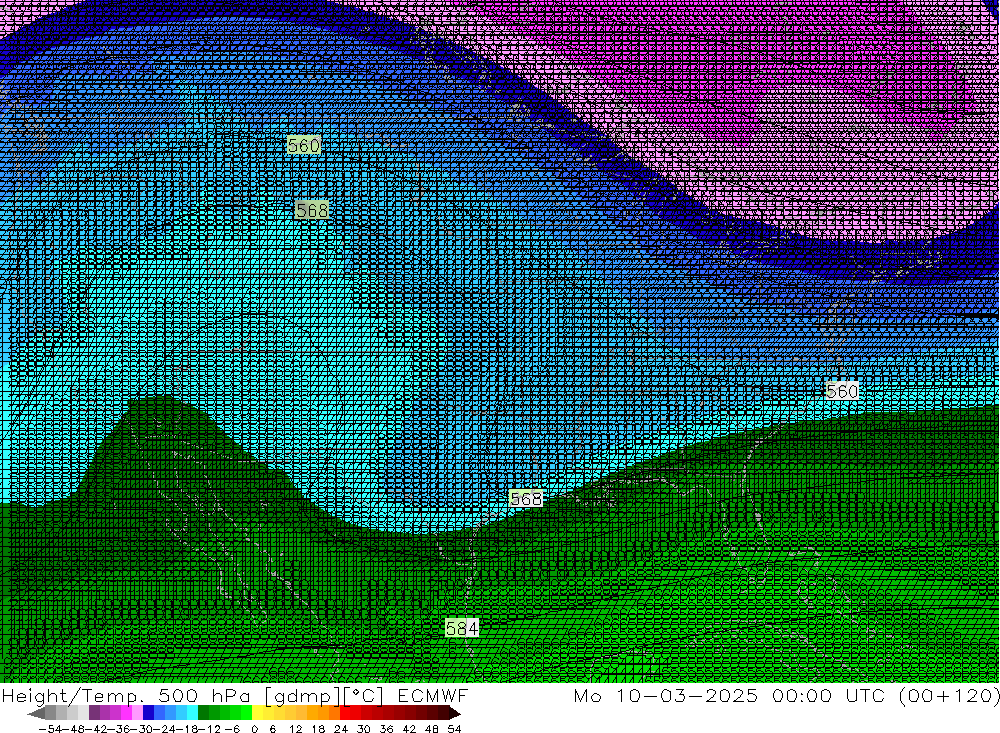Click the 584 contour height label

tap(462, 628)
